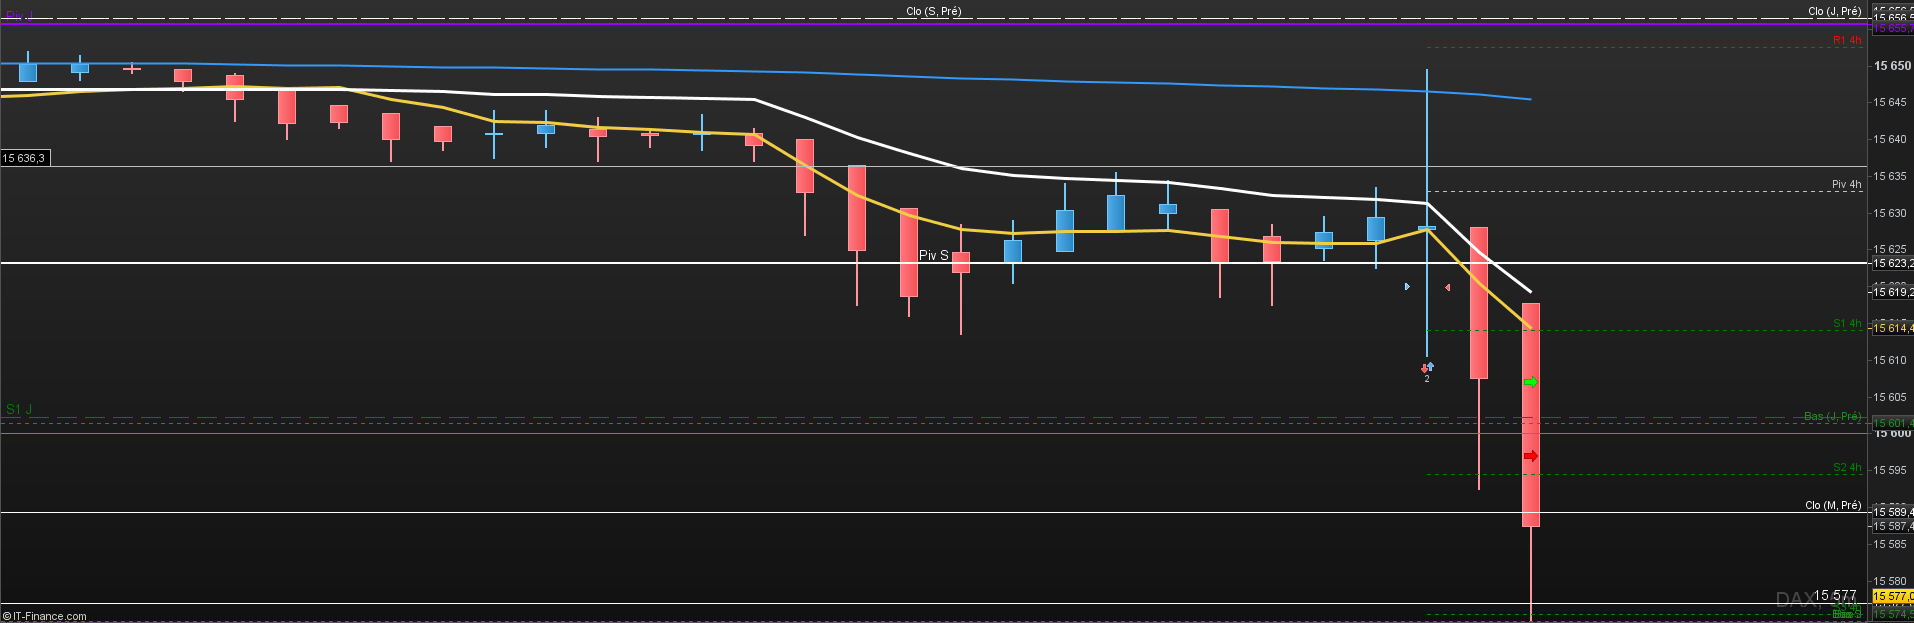
Task: Click the green arrow marker on last candle
Action: click(x=1530, y=382)
